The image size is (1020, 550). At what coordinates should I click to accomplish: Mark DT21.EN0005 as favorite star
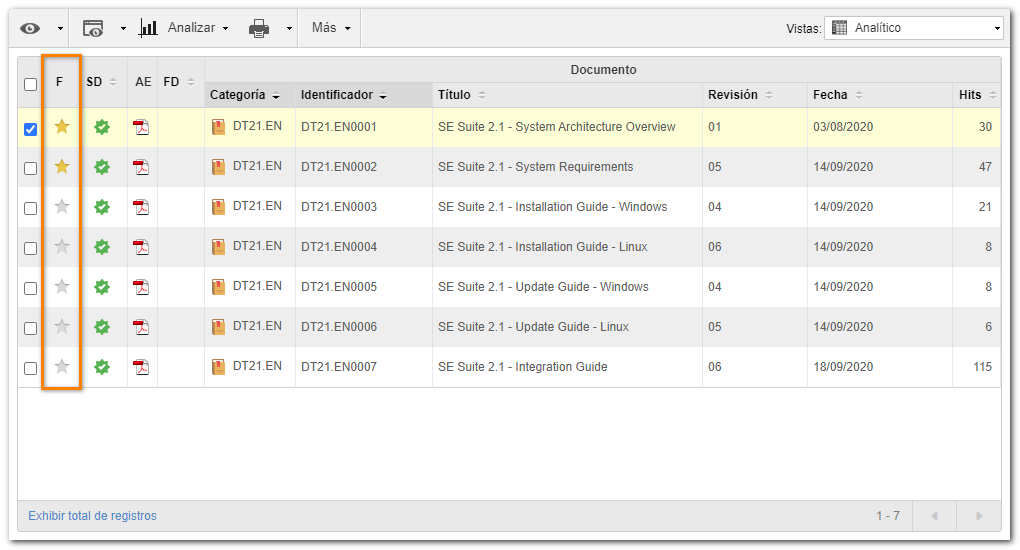coord(62,286)
